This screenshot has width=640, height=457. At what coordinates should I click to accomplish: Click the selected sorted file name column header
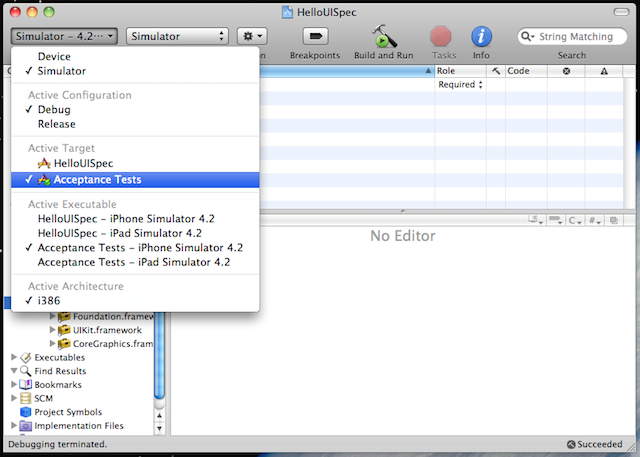[347, 71]
